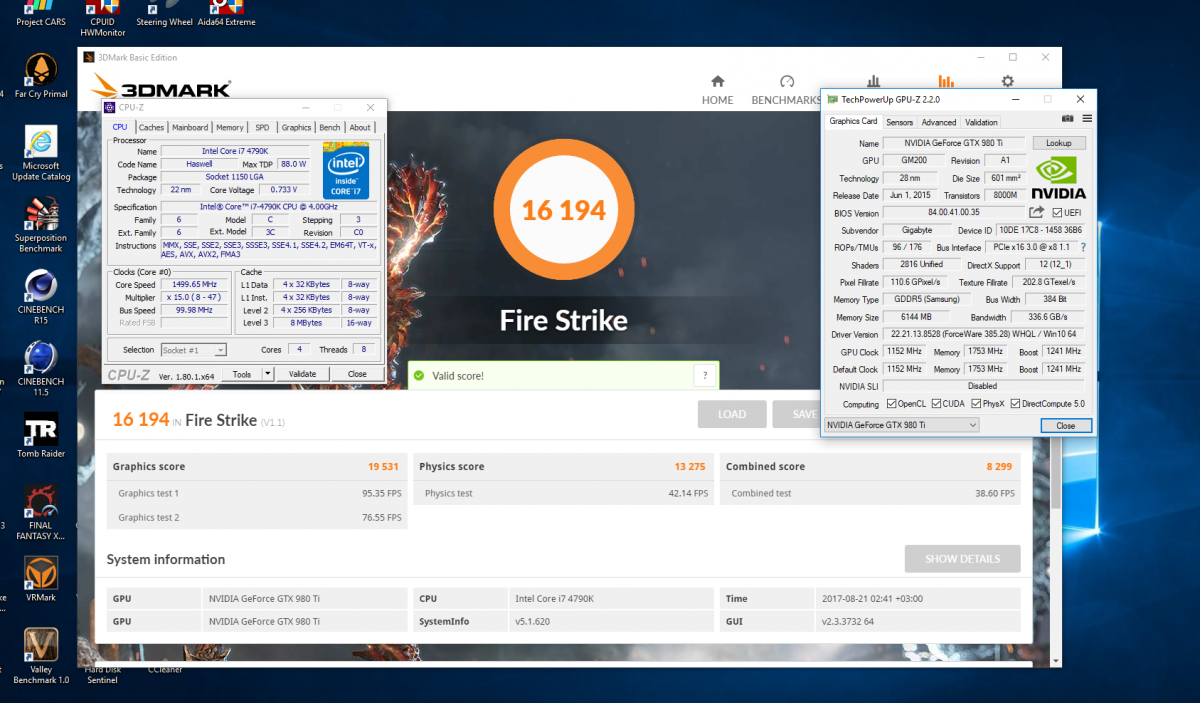1200x703 pixels.
Task: Launch Tomb Raider desktop shortcut
Action: coord(41,436)
